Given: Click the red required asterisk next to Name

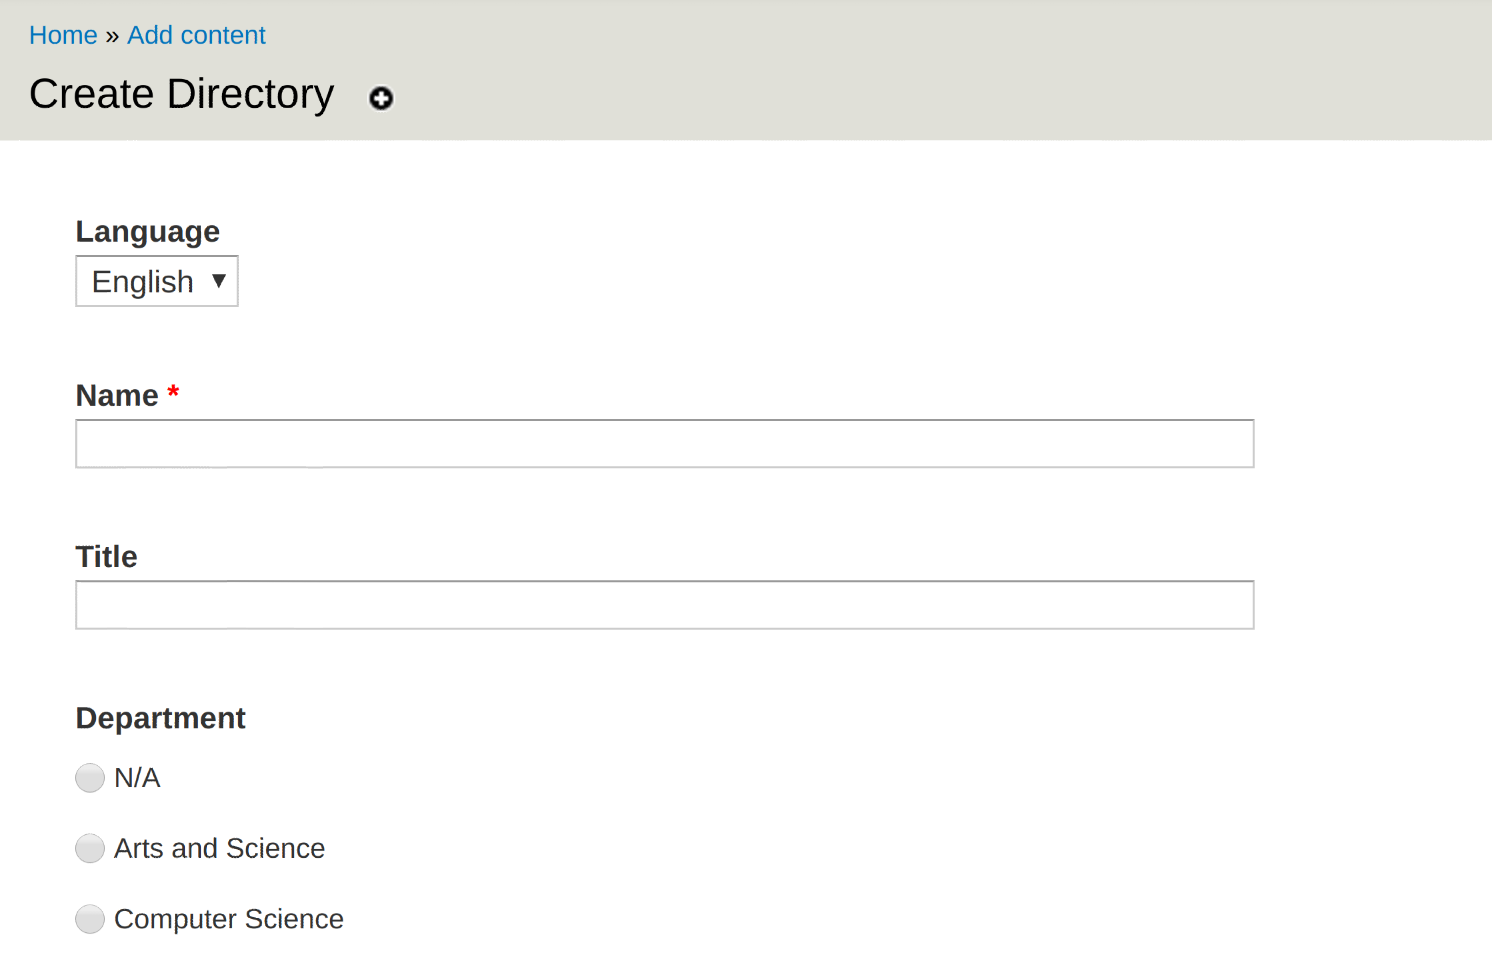Looking at the screenshot, I should 173,391.
